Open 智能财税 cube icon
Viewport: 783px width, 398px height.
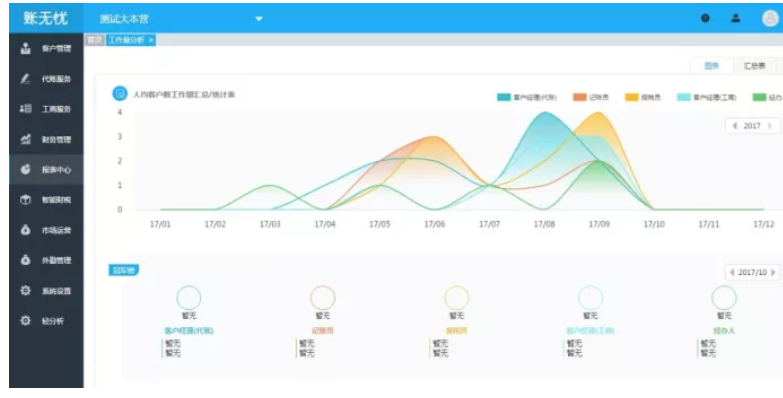click(25, 200)
